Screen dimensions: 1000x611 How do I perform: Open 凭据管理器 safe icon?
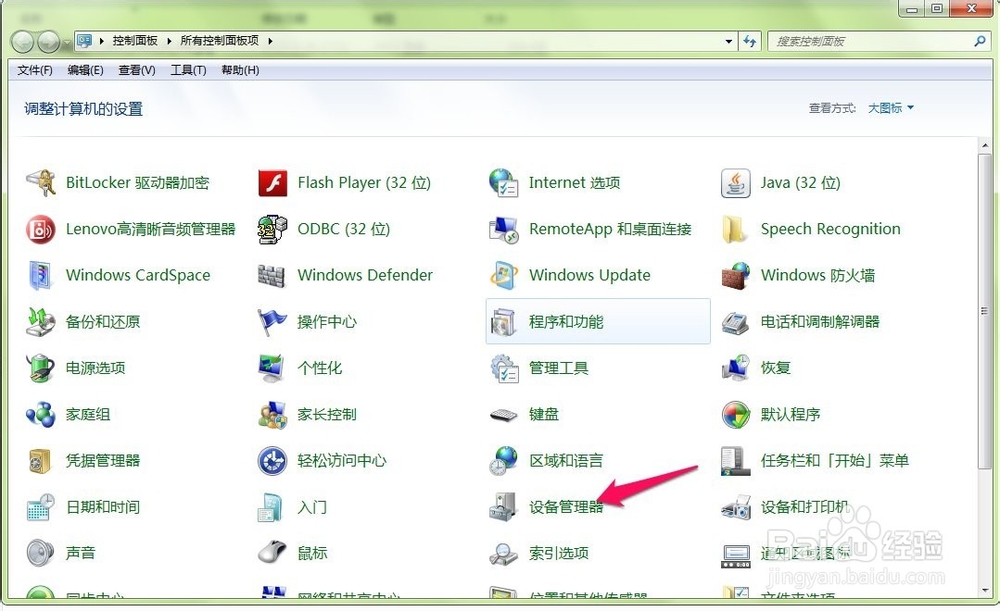[41, 460]
